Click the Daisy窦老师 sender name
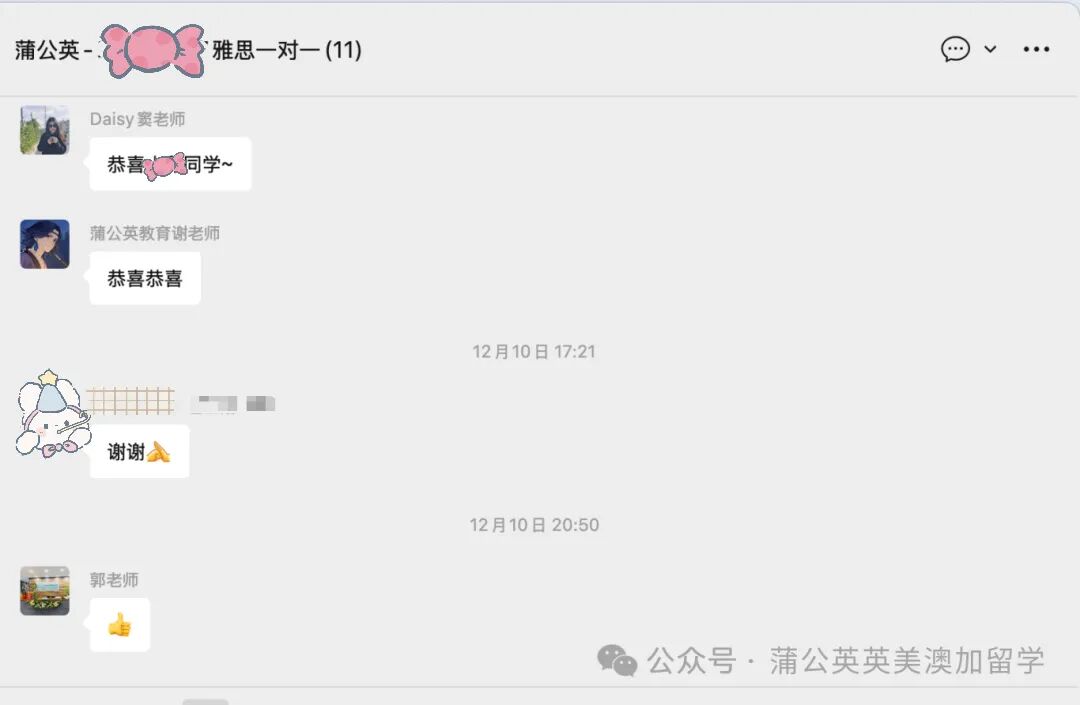Image resolution: width=1080 pixels, height=705 pixels. (137, 119)
